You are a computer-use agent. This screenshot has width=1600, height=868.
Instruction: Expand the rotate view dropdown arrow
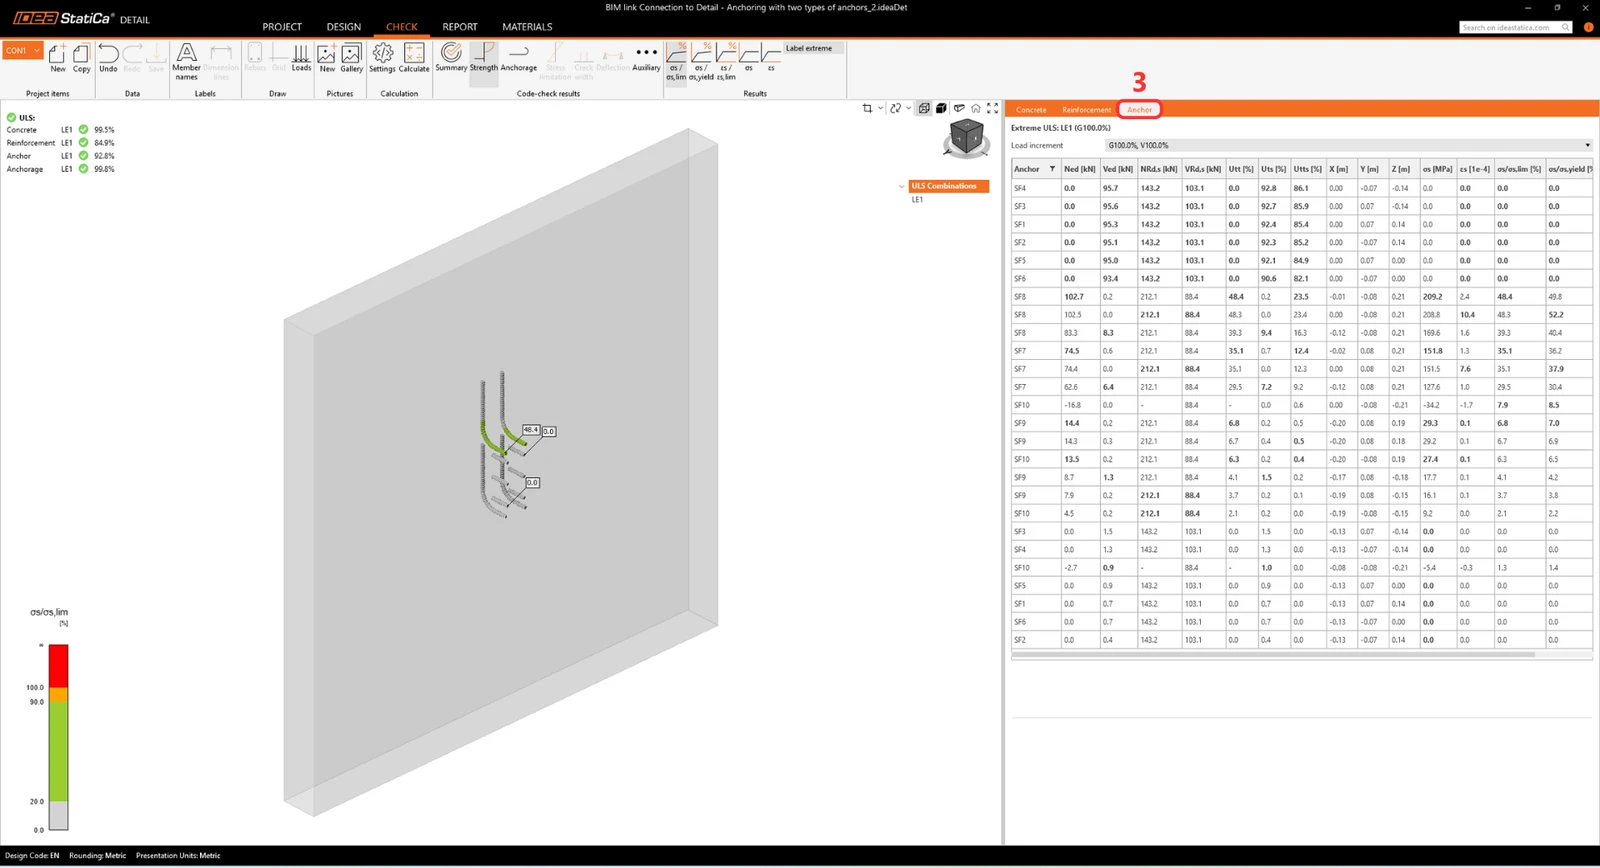coord(908,108)
